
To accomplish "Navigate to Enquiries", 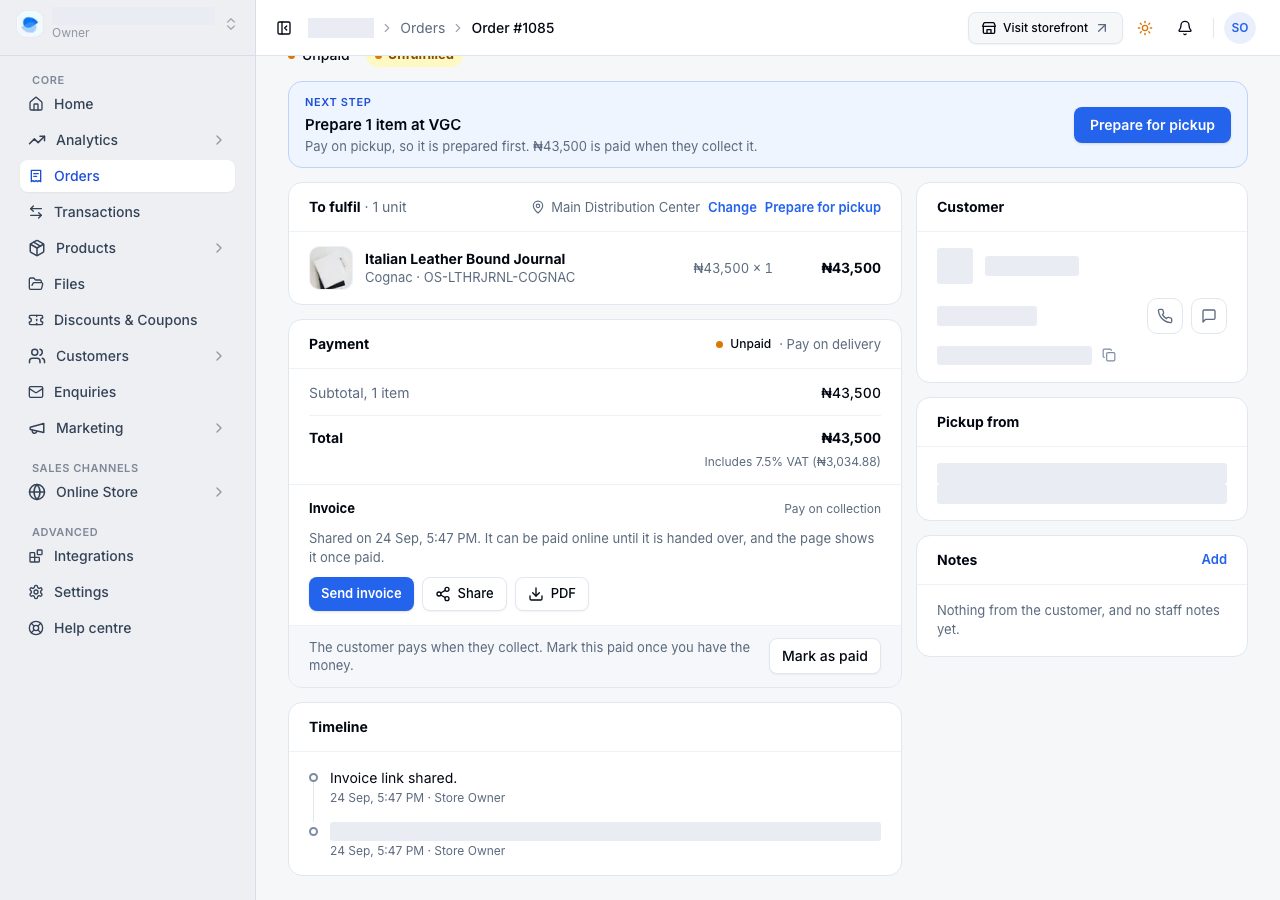I will [x=127, y=392].
